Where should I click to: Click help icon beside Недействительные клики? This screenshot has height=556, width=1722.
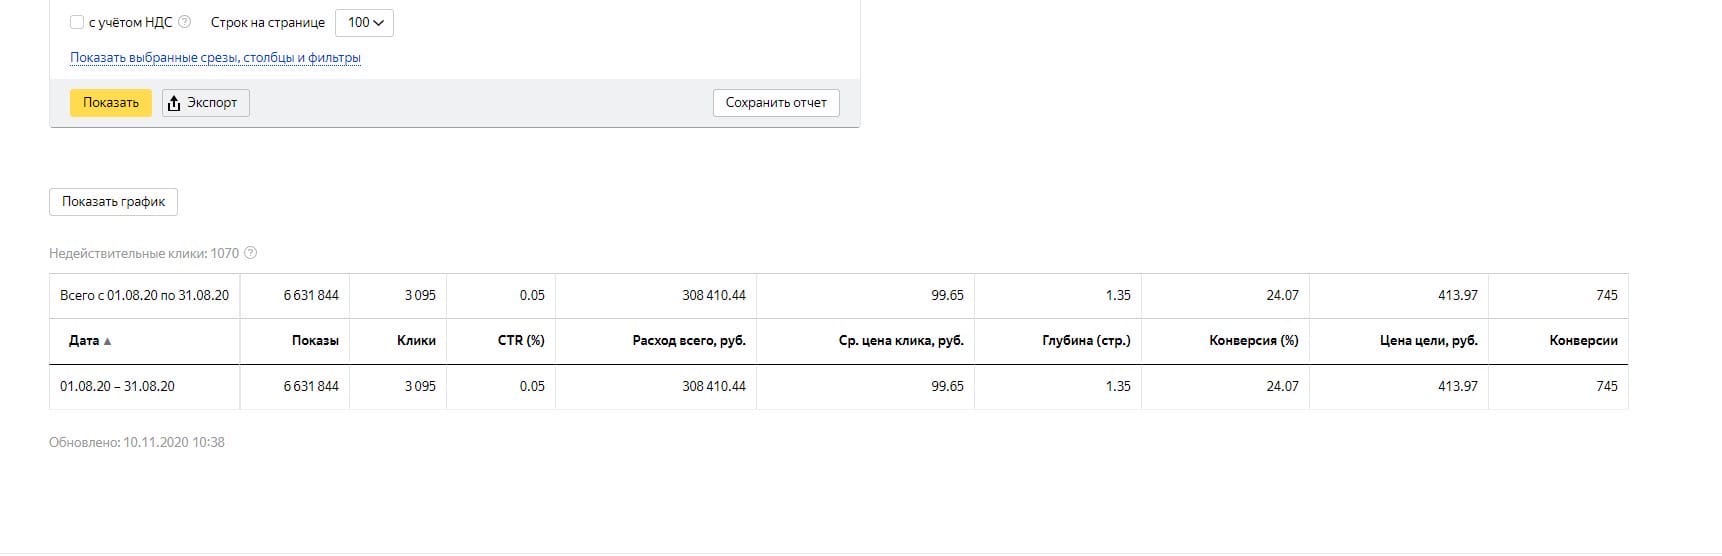(x=251, y=253)
